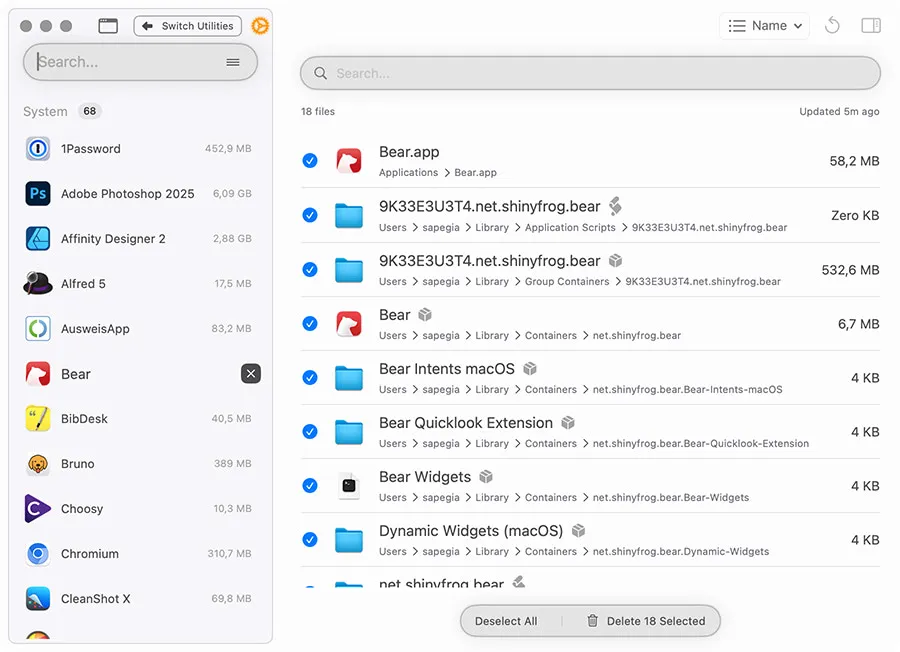Open the sidebar search filter menu

(x=233, y=61)
